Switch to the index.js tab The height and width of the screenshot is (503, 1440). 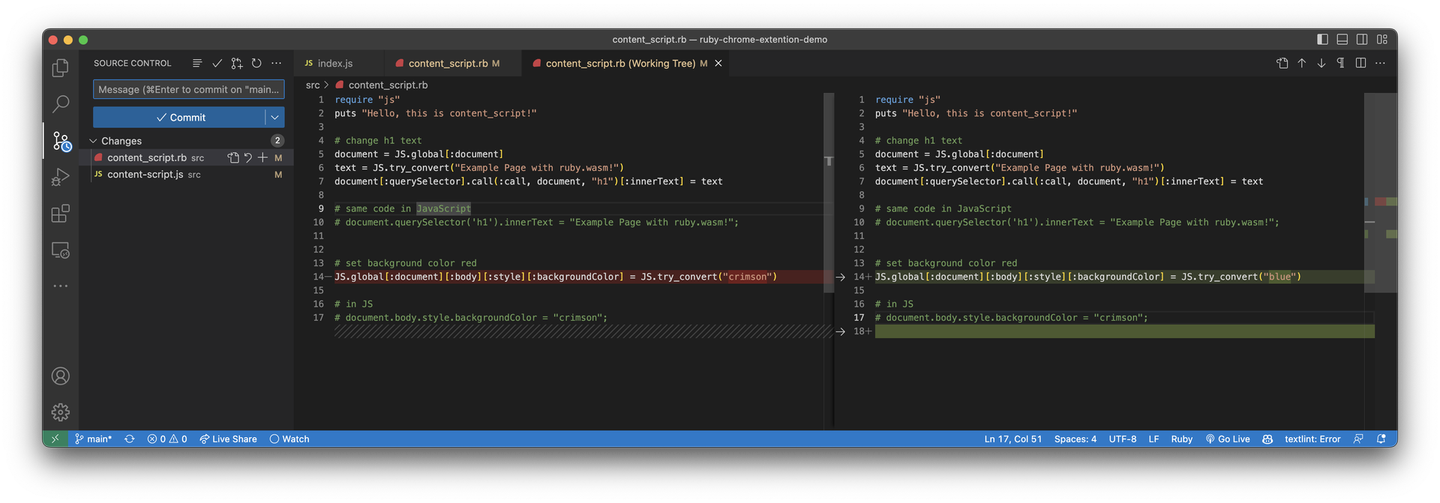tap(335, 63)
